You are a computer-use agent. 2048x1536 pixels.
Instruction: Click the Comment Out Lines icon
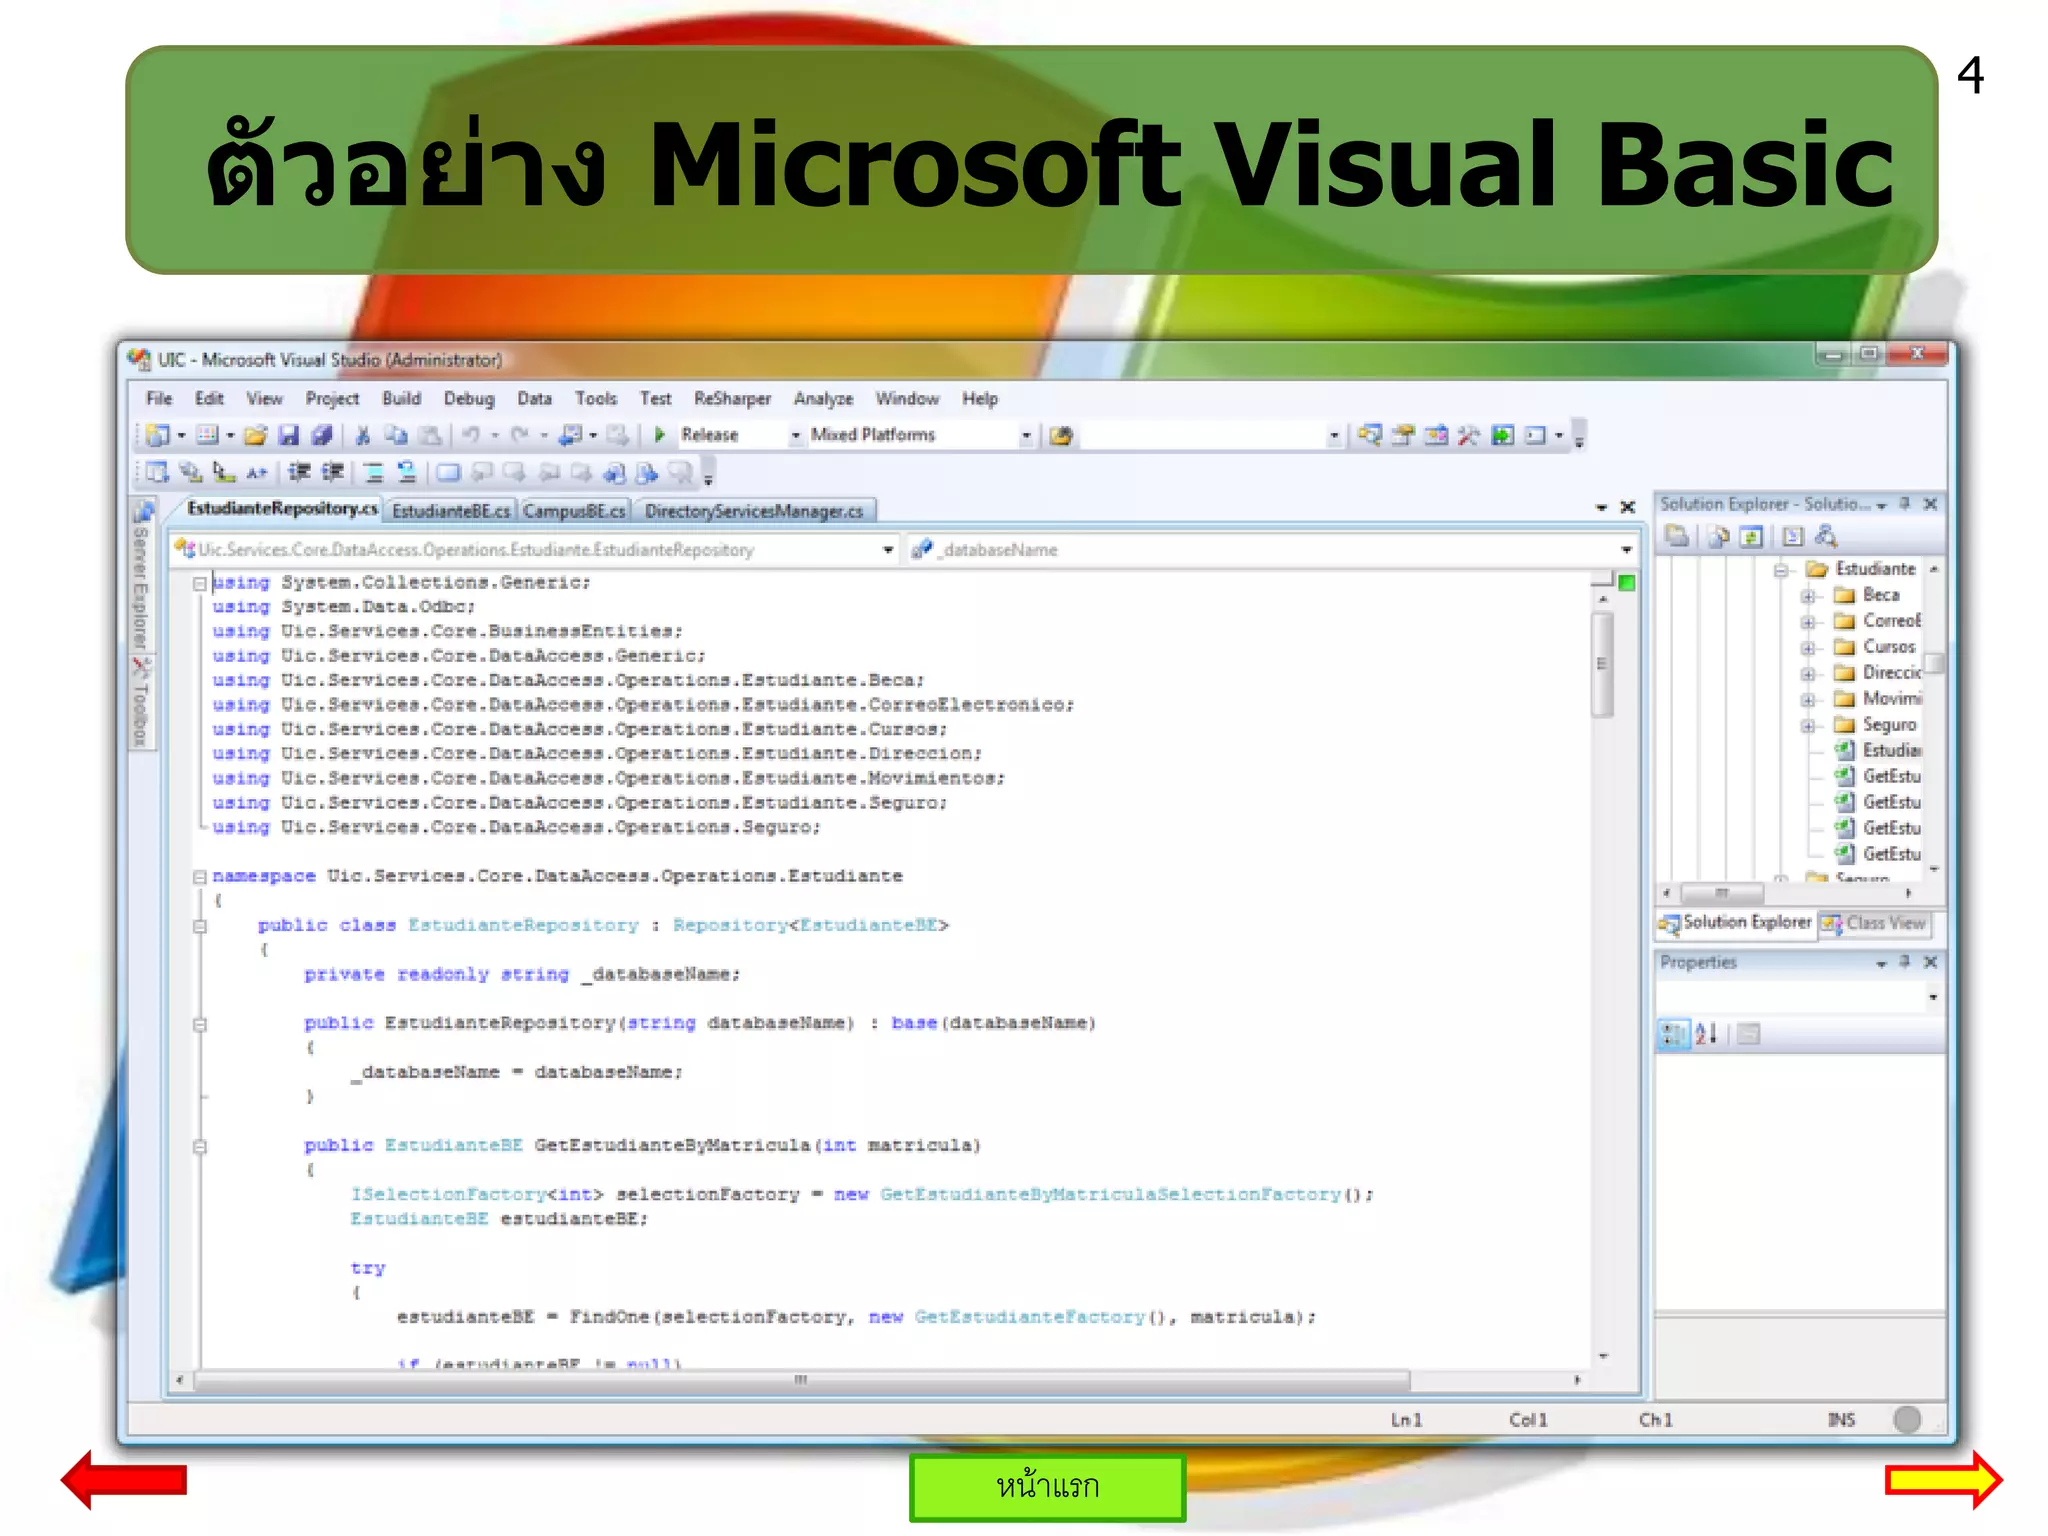point(374,472)
